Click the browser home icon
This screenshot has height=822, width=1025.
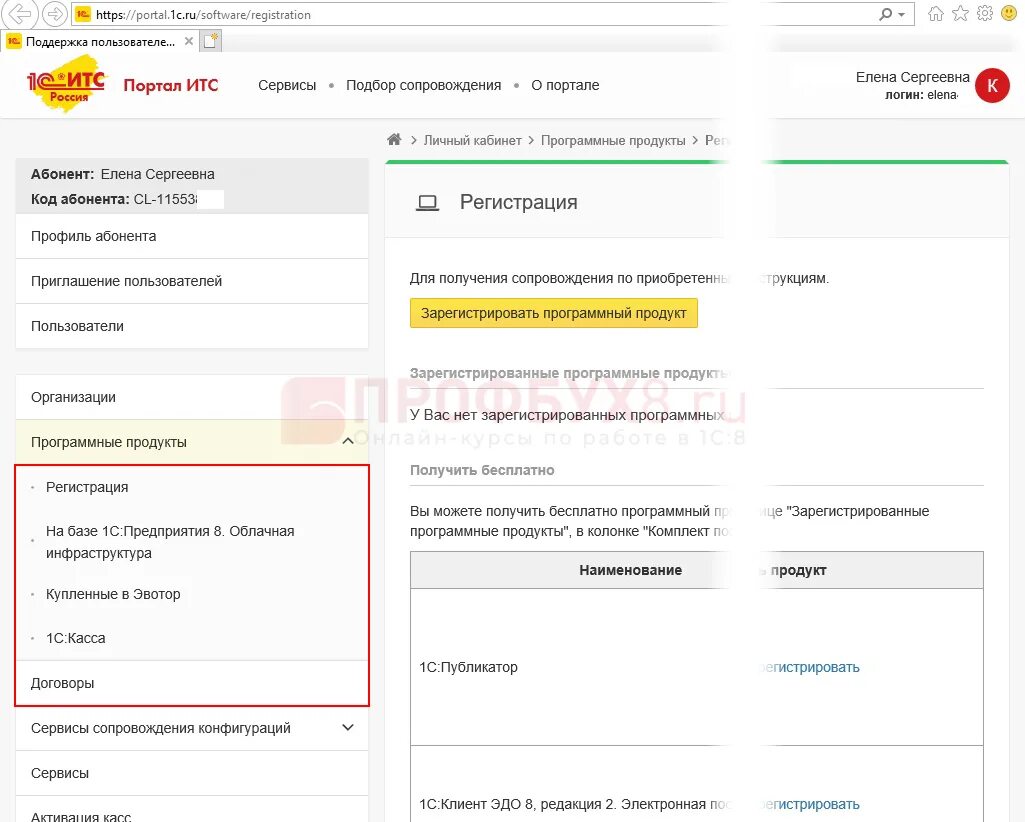936,14
